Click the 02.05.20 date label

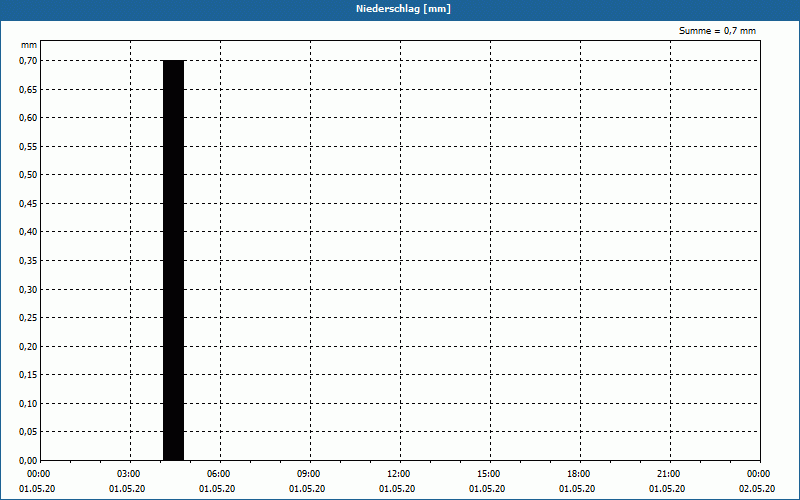(757, 489)
